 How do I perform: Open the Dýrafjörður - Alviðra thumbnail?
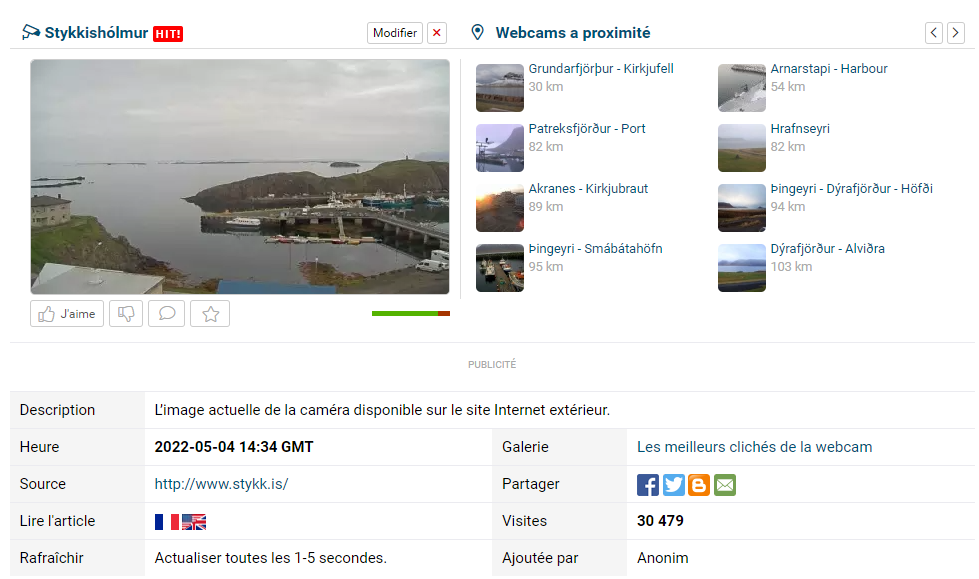point(741,267)
